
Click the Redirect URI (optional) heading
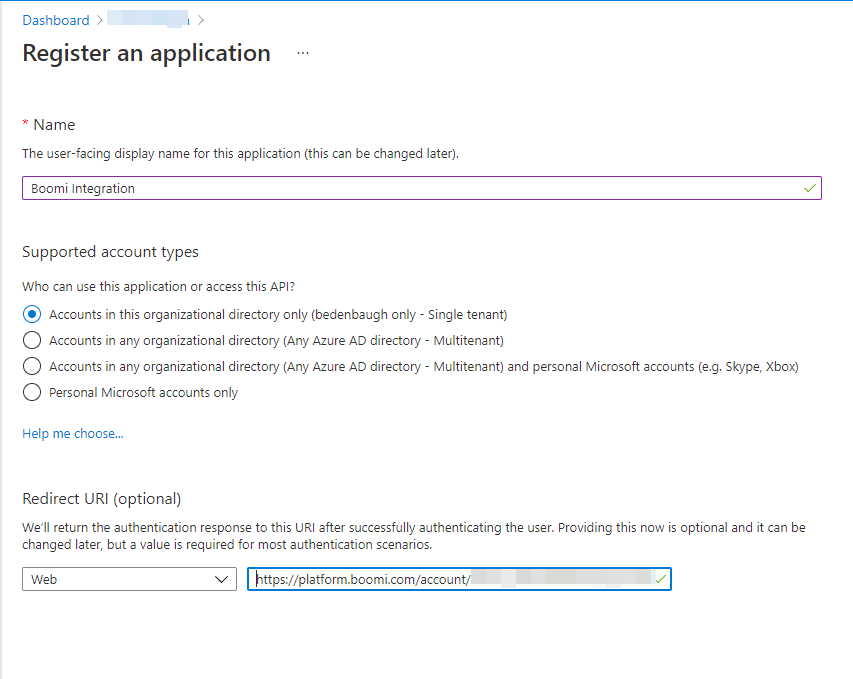tap(102, 499)
